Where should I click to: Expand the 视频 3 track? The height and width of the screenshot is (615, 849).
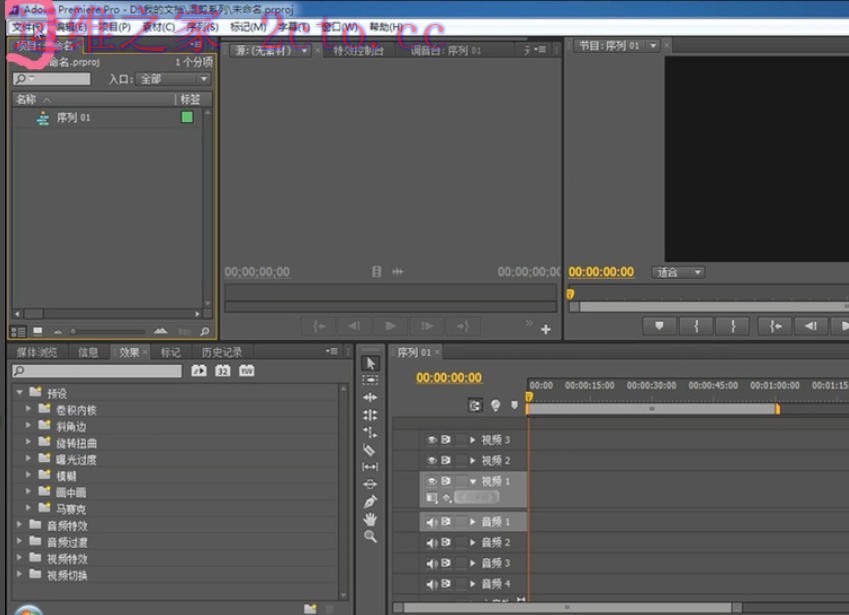473,440
